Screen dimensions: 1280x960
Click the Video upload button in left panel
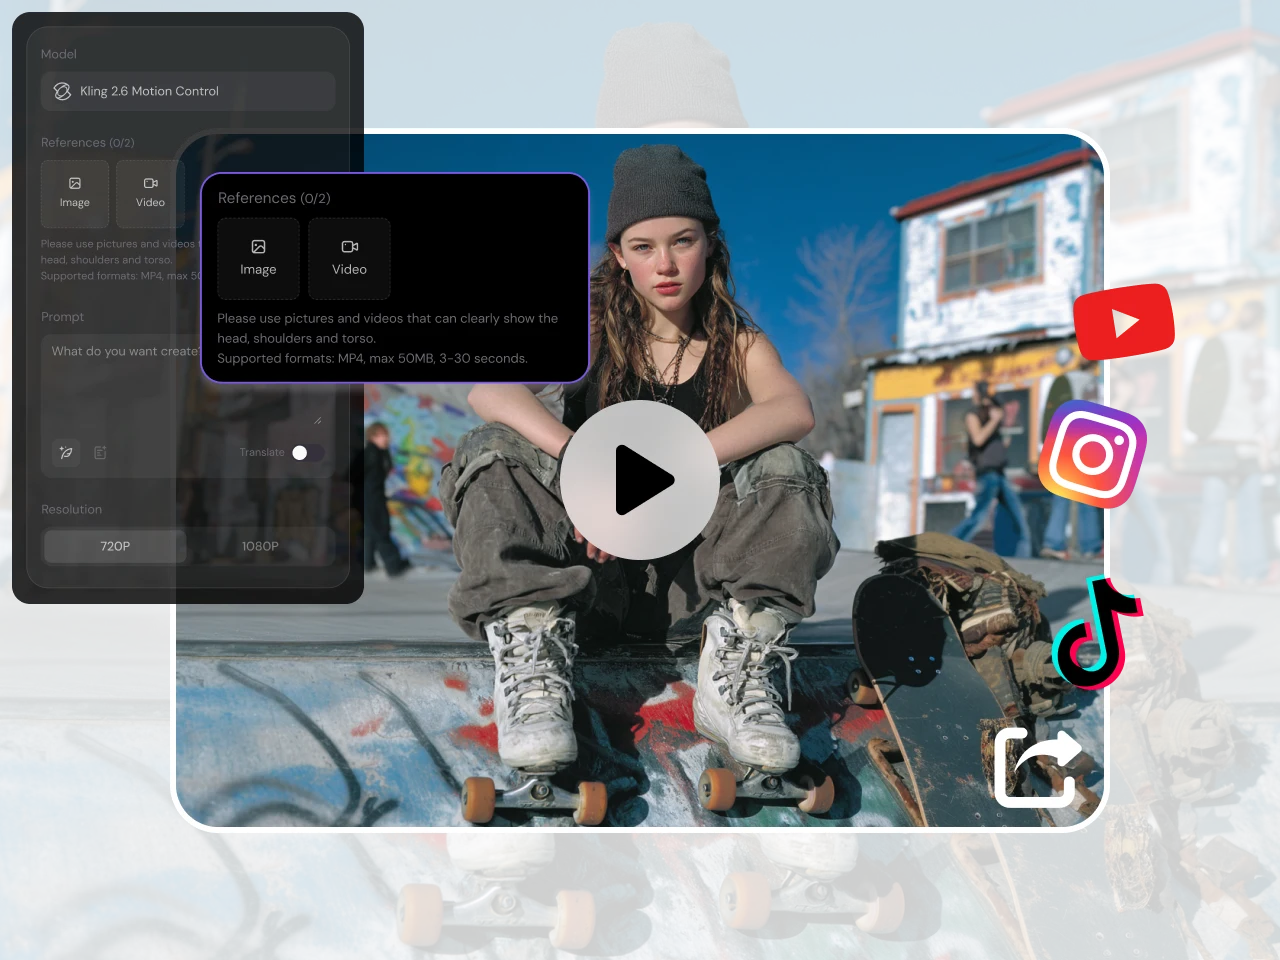[150, 193]
